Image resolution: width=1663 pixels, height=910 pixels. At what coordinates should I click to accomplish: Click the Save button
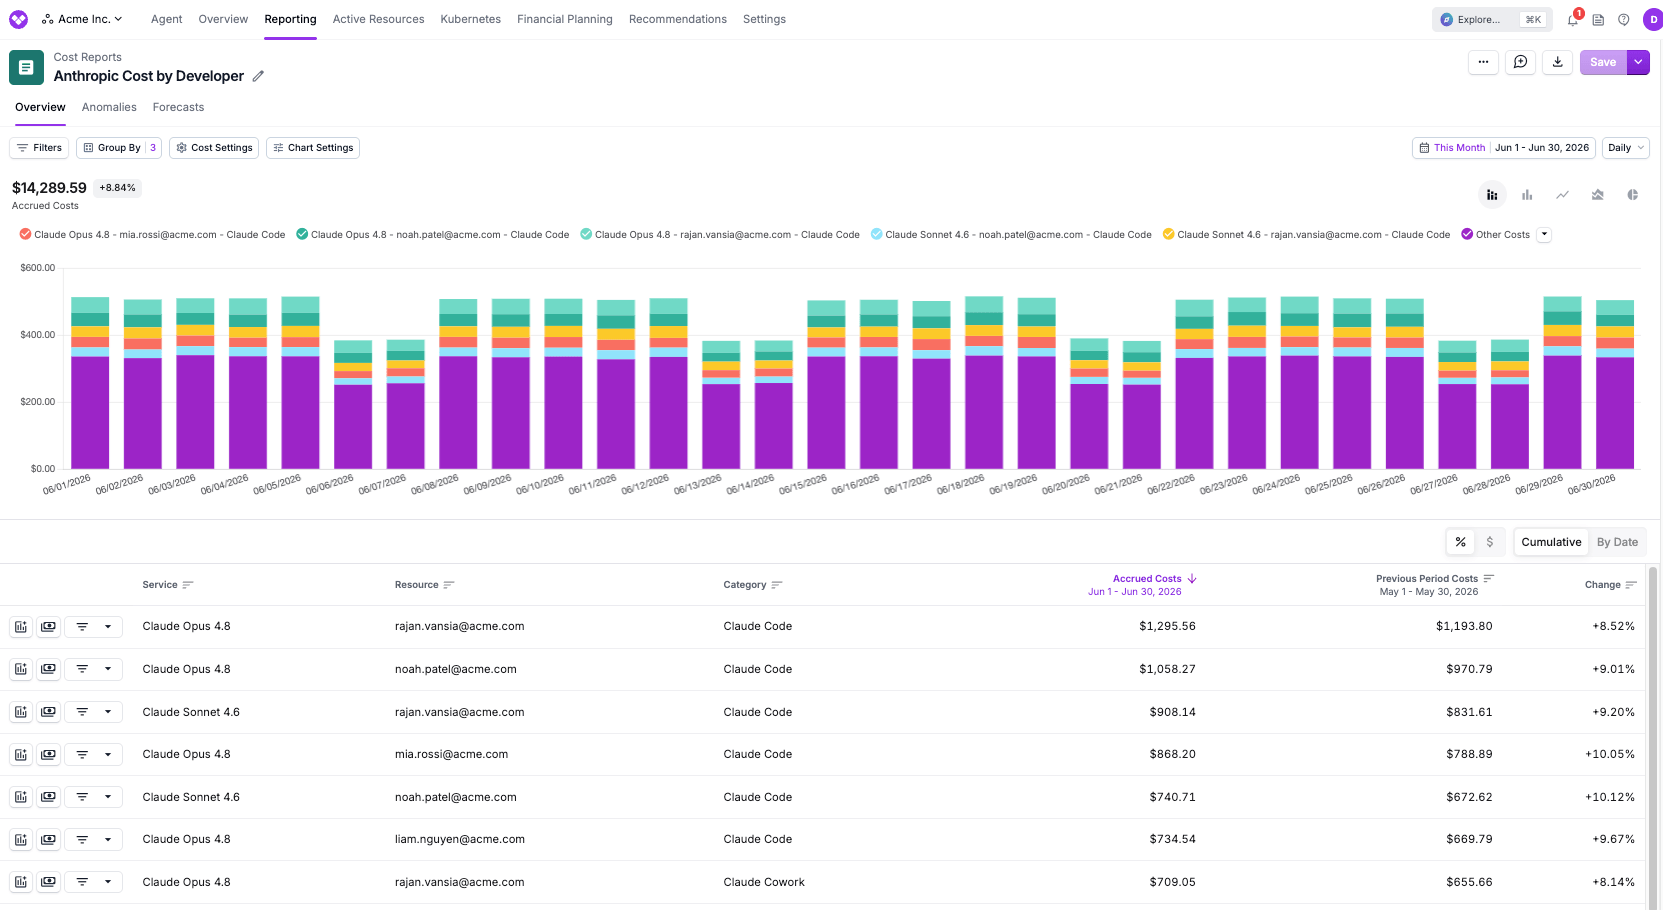1603,62
